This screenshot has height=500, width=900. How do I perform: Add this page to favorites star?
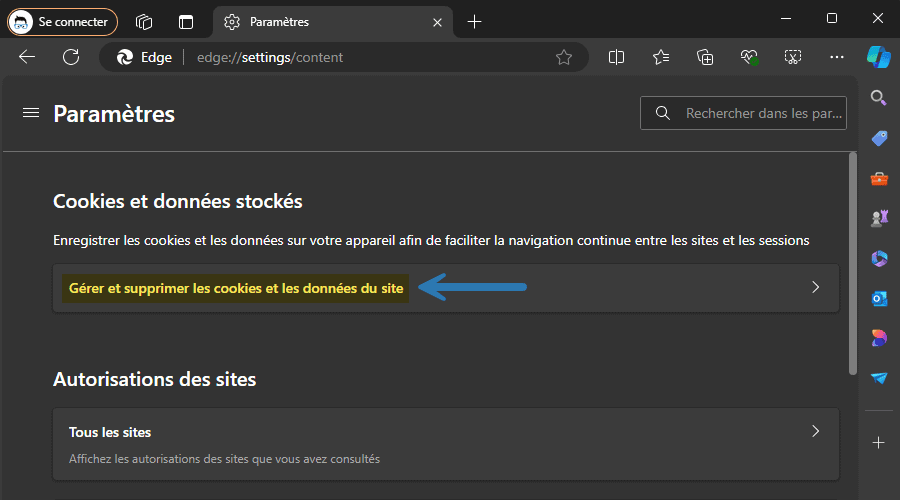click(564, 57)
